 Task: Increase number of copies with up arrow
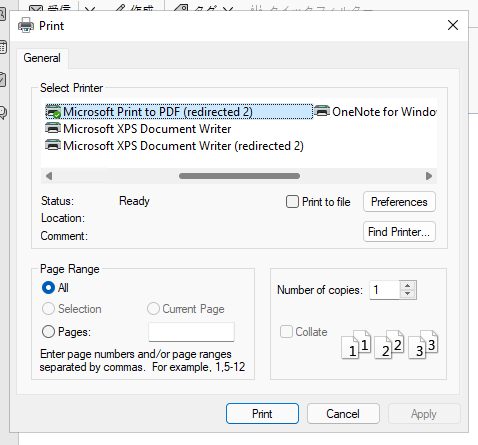pos(408,286)
